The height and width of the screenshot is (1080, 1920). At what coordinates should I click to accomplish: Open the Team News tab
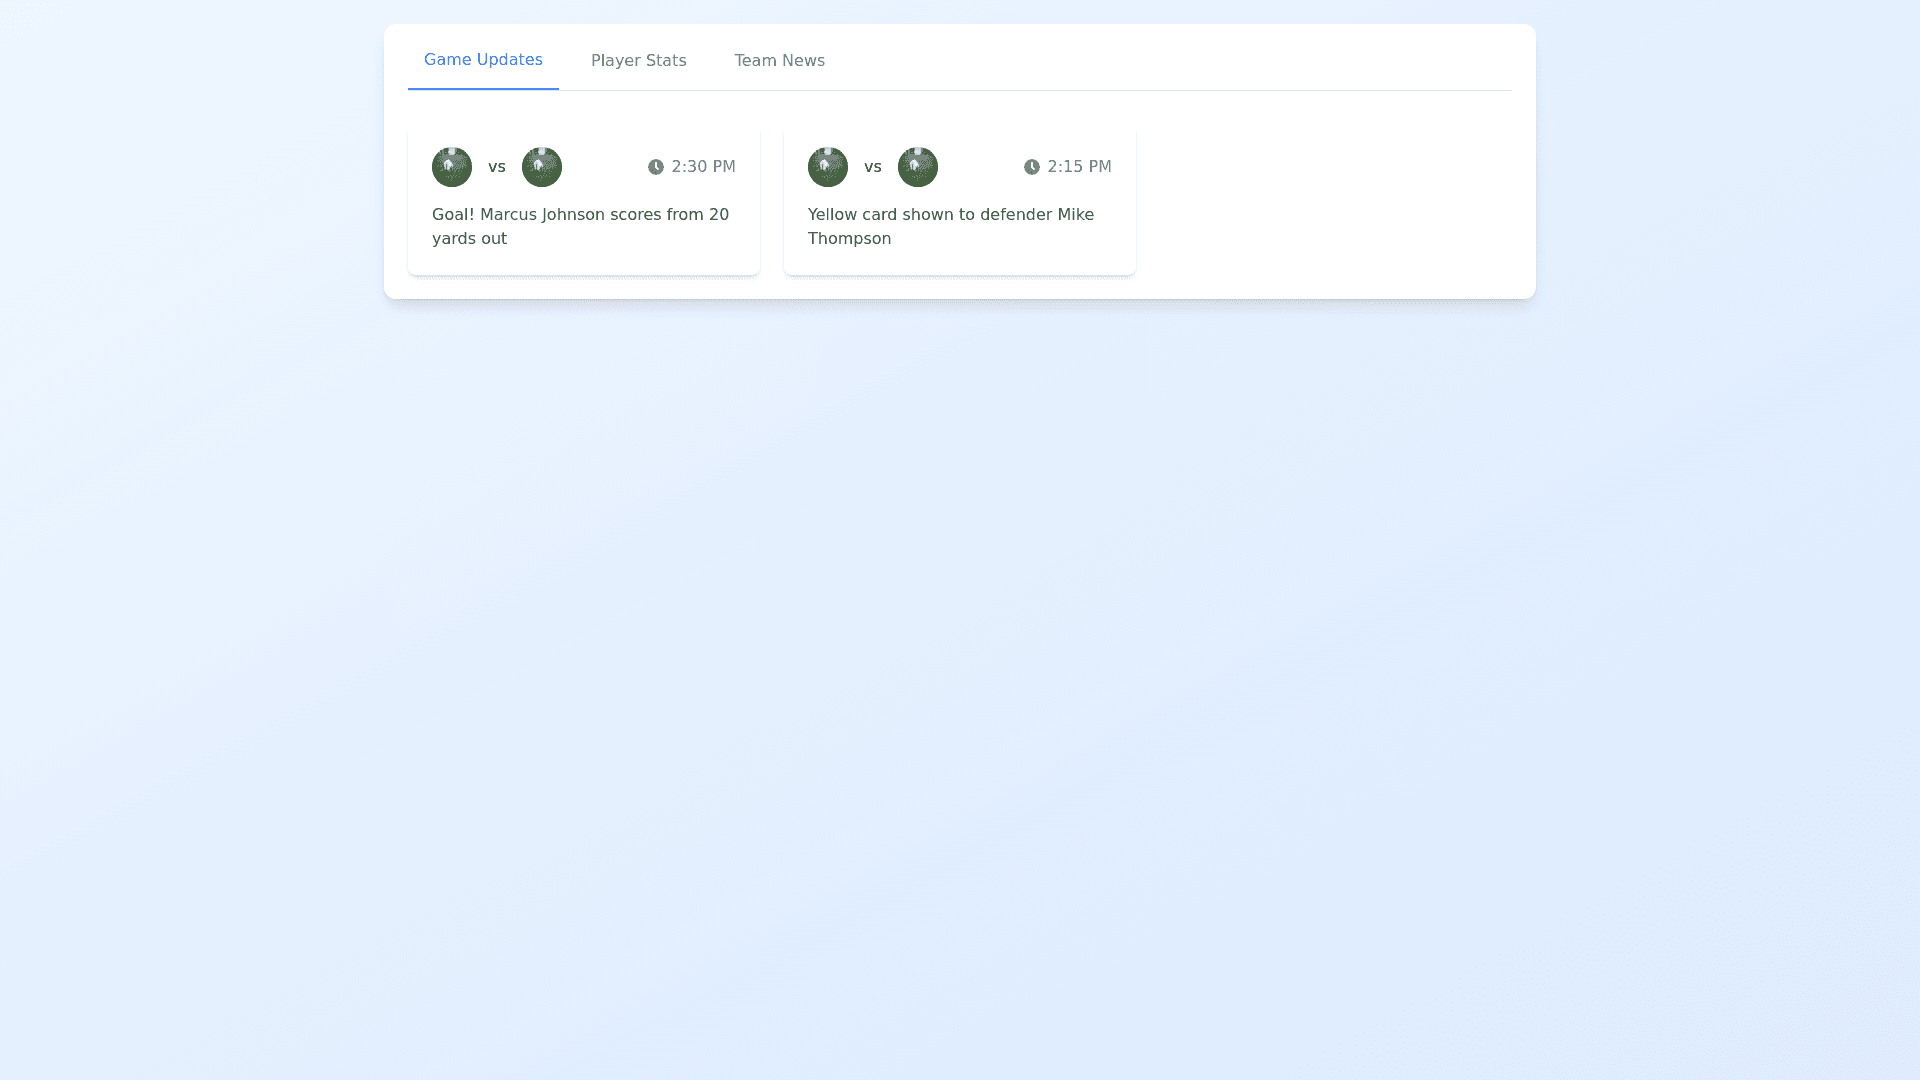tap(779, 61)
